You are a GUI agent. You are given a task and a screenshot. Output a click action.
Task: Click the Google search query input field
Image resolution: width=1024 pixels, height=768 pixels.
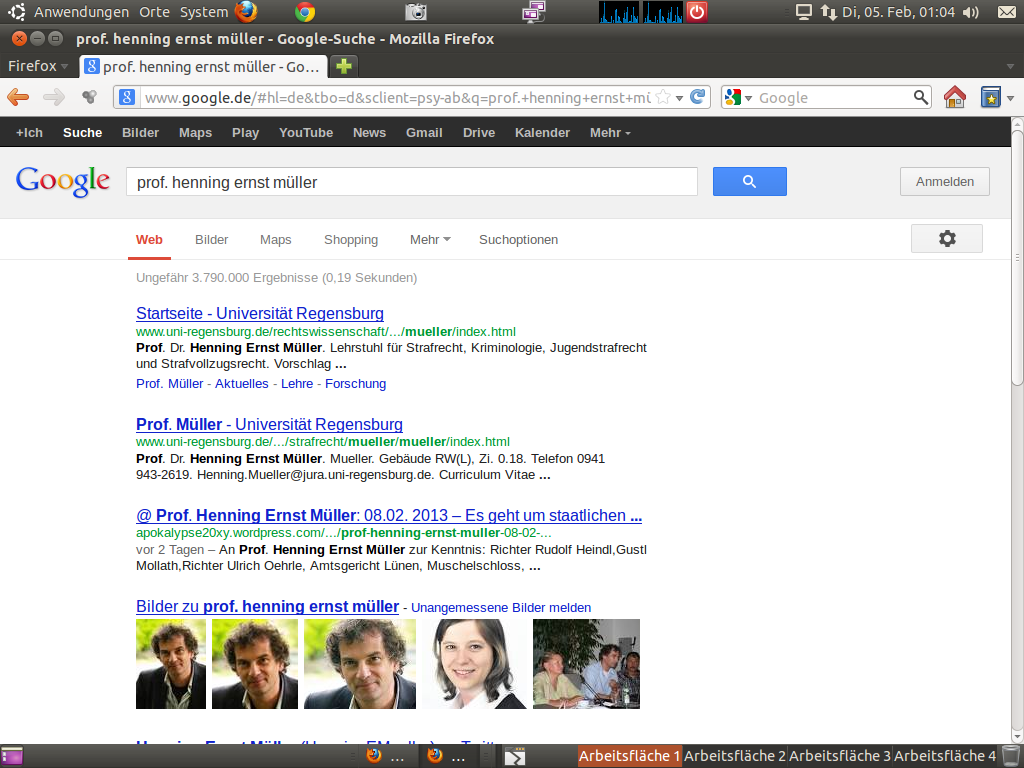pyautogui.click(x=411, y=182)
